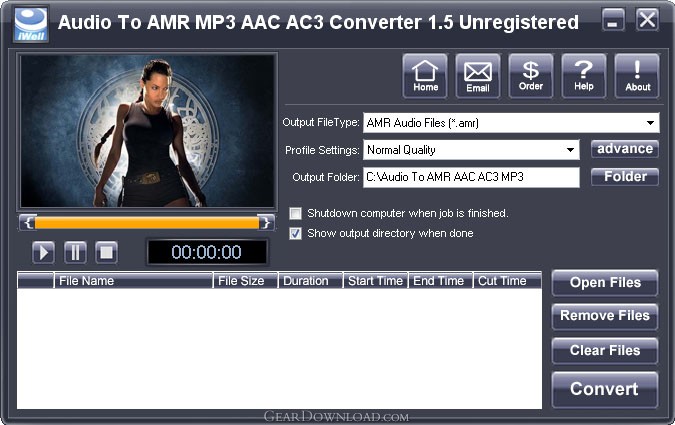This screenshot has width=675, height=425.
Task: Click the Start Time column header
Action: click(x=375, y=281)
